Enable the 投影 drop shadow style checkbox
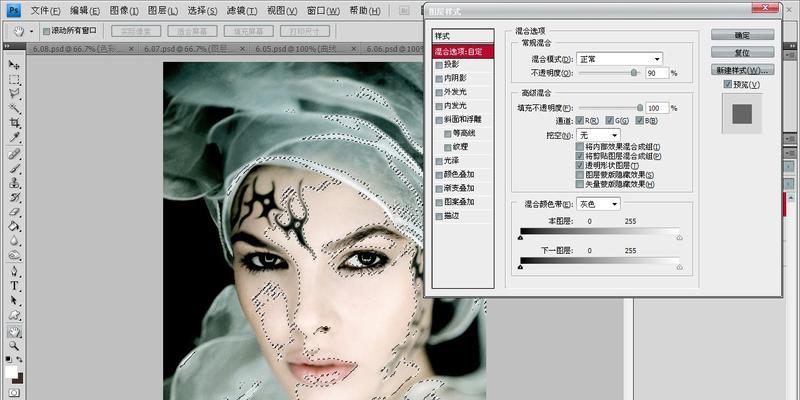Viewport: 800px width, 400px height. pyautogui.click(x=439, y=65)
